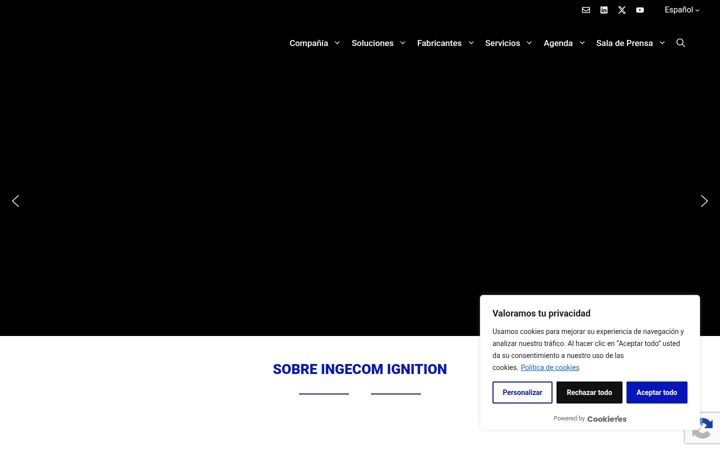This screenshot has height=450, width=720.
Task: Open the X (Twitter) social icon
Action: click(622, 10)
